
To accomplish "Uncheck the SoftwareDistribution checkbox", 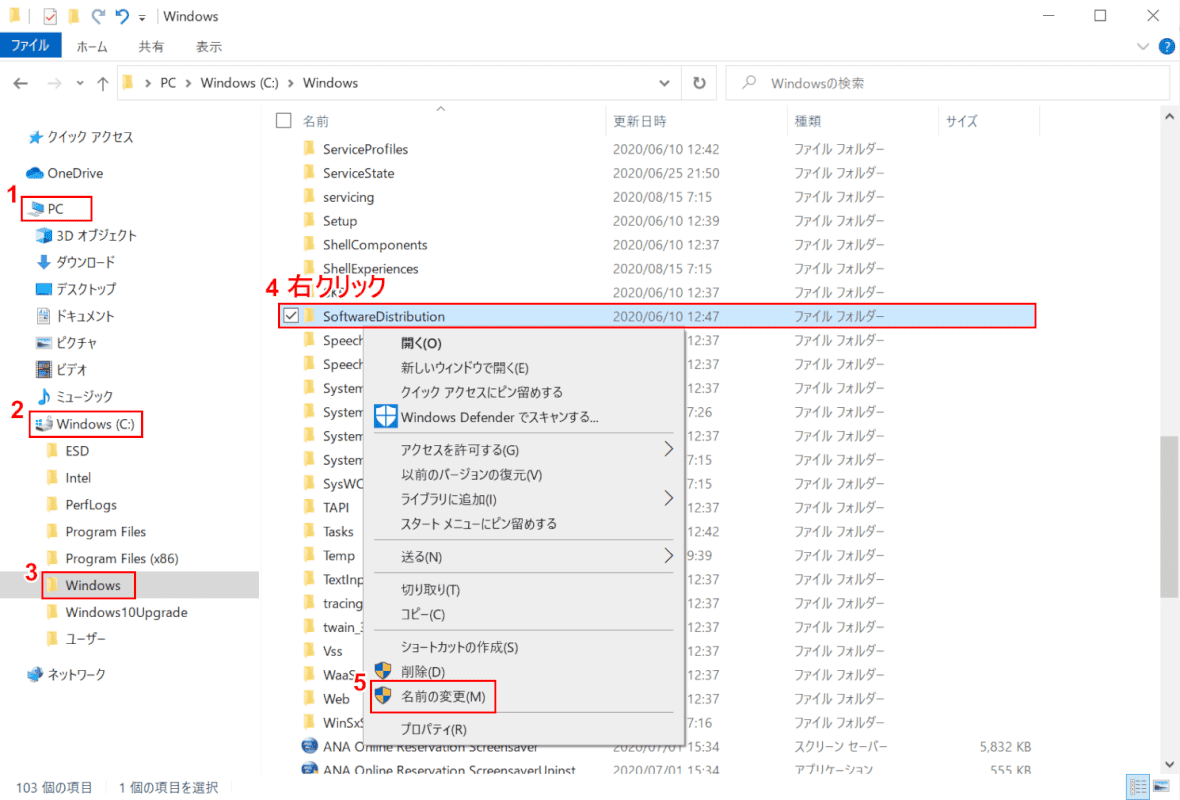I will 291,316.
